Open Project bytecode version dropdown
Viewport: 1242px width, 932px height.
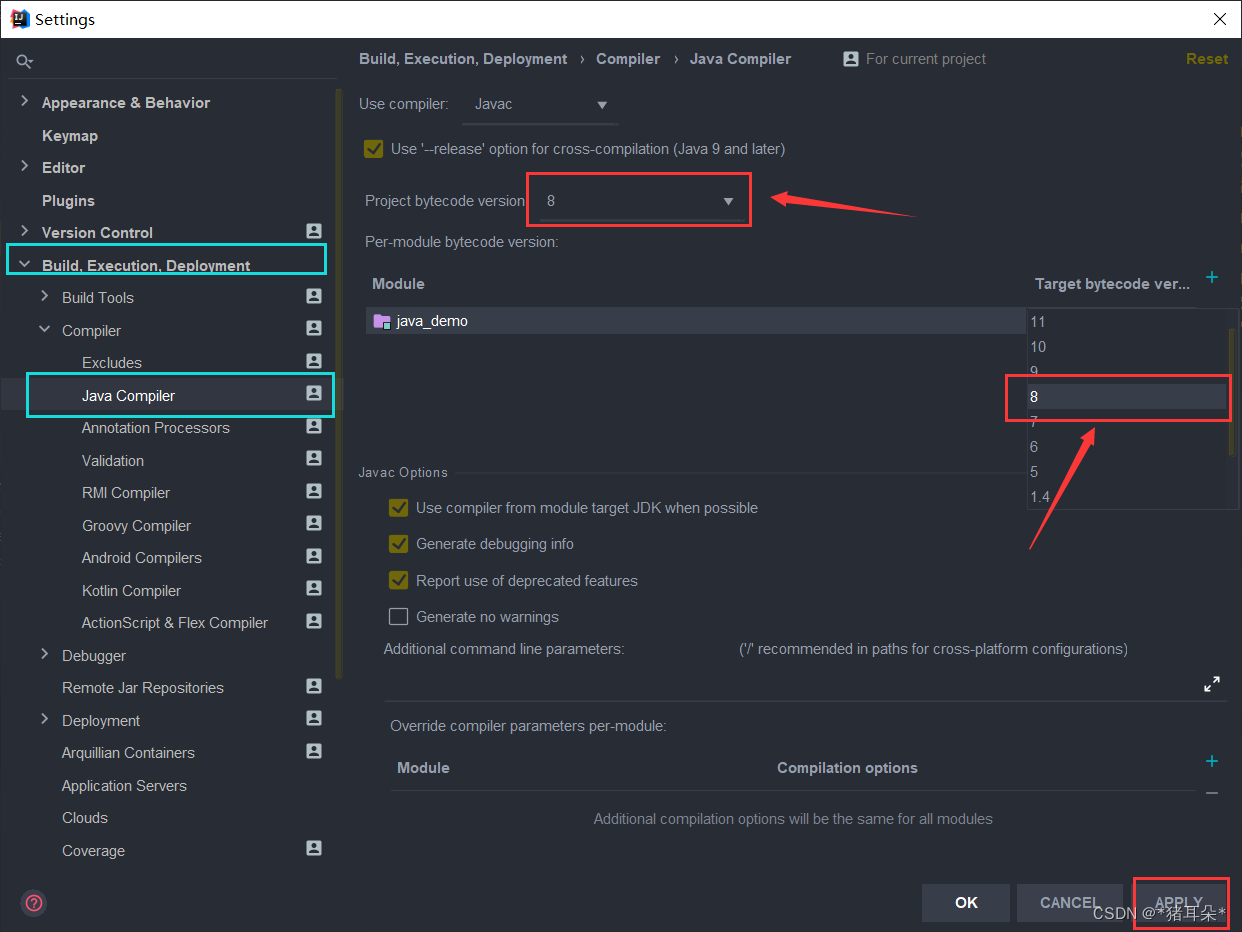tap(641, 201)
